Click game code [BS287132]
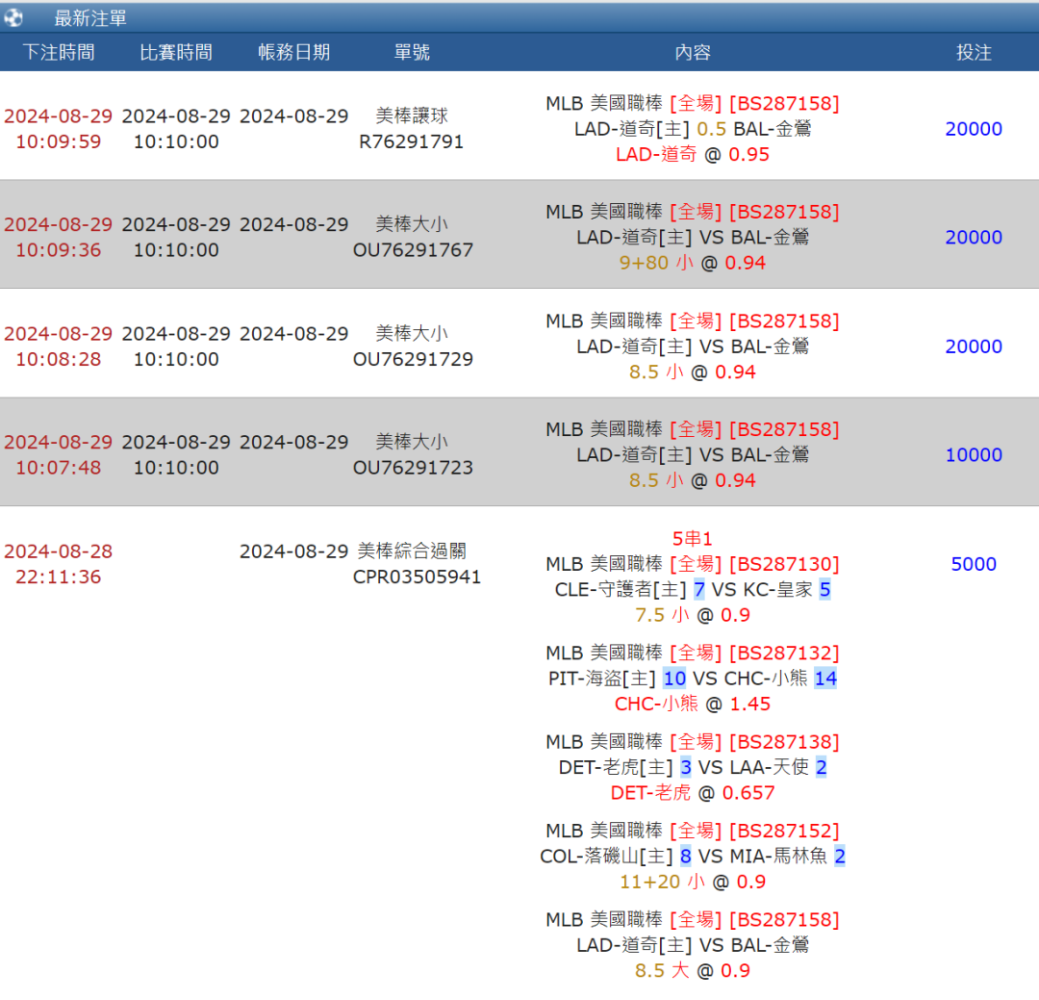The height and width of the screenshot is (1000, 1039). [785, 653]
